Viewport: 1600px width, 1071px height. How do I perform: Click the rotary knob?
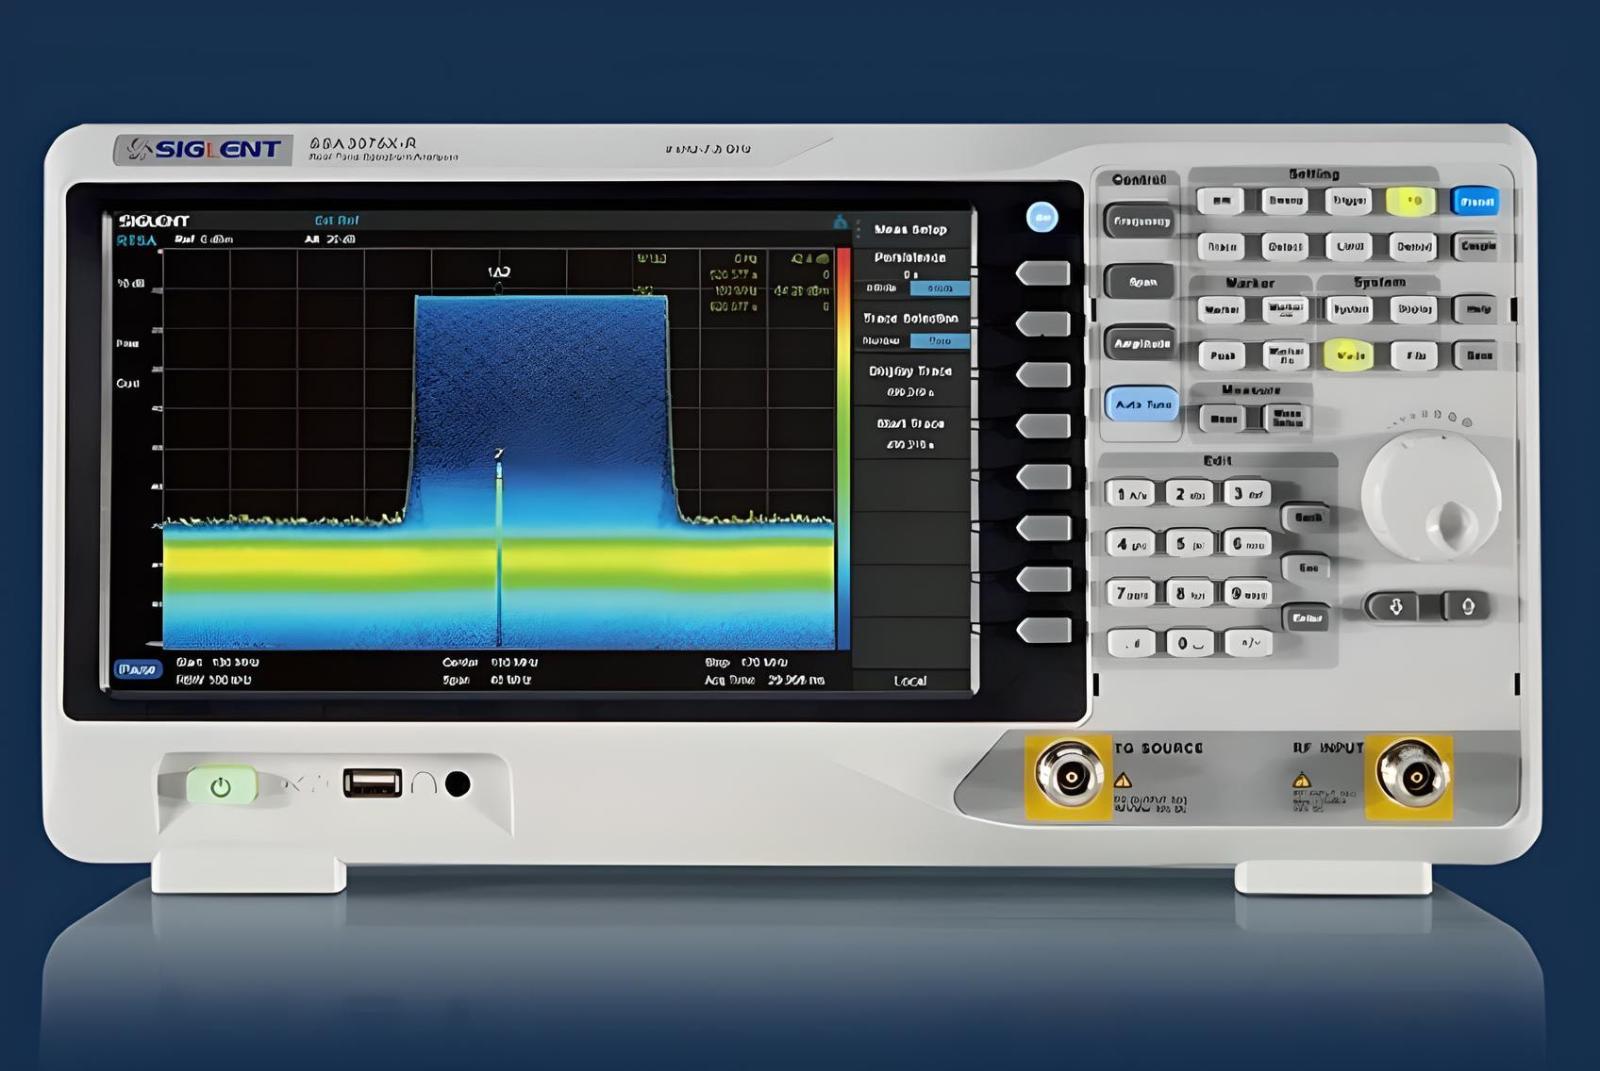(1430, 497)
